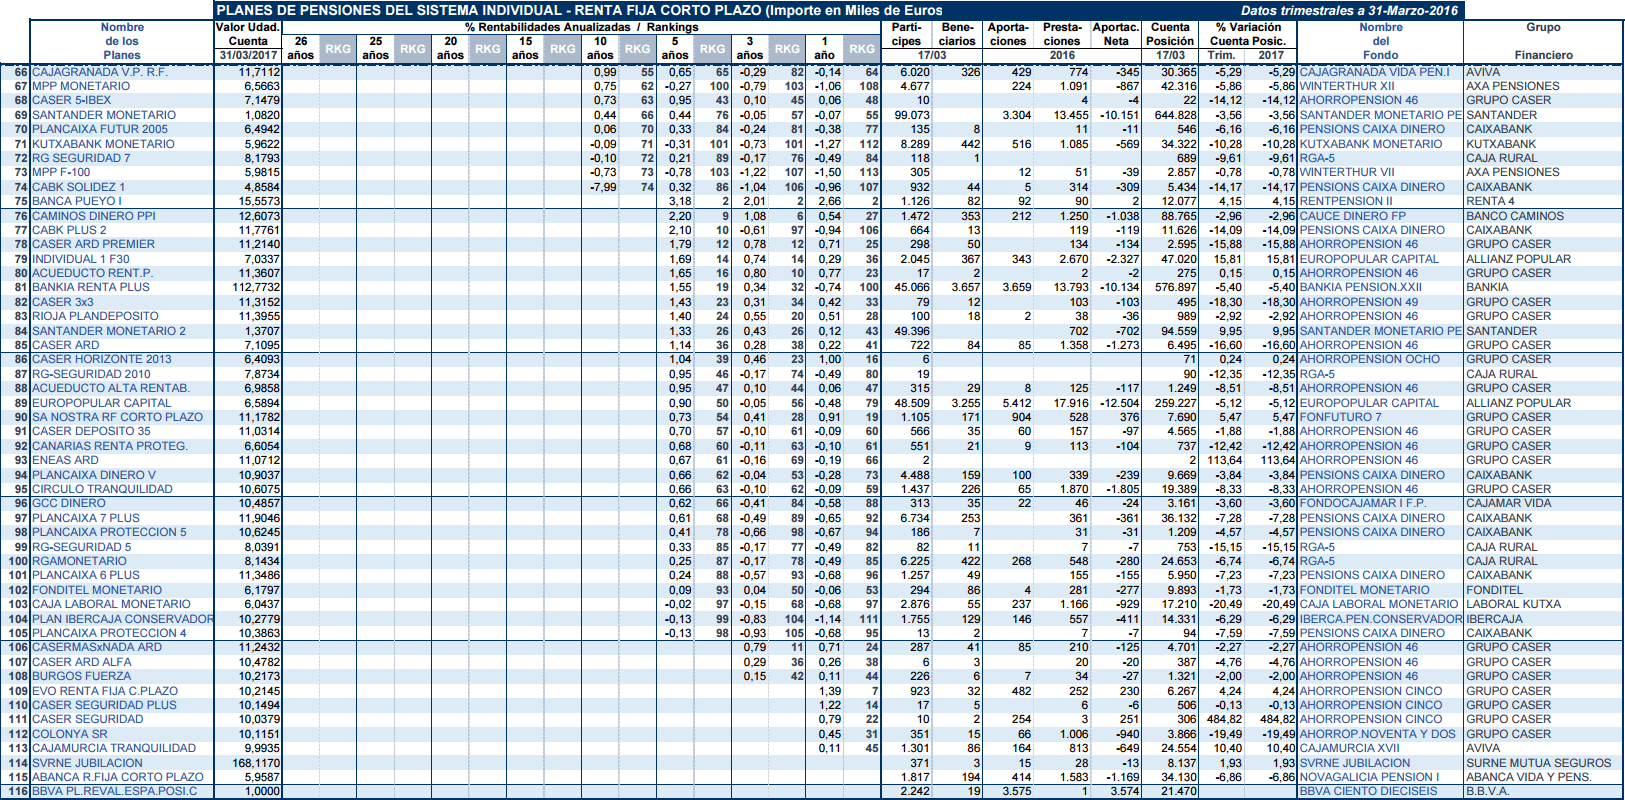Screen dimensions: 1625x800
Task: Click plan PLAN IBERCAJA CONSERVADOR
Action: pos(123,619)
